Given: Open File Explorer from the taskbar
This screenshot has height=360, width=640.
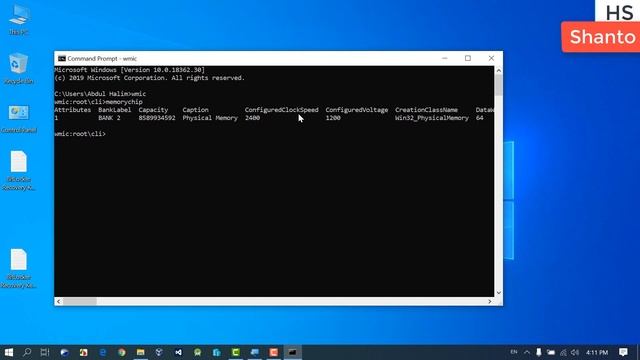Looking at the screenshot, I should 140,352.
